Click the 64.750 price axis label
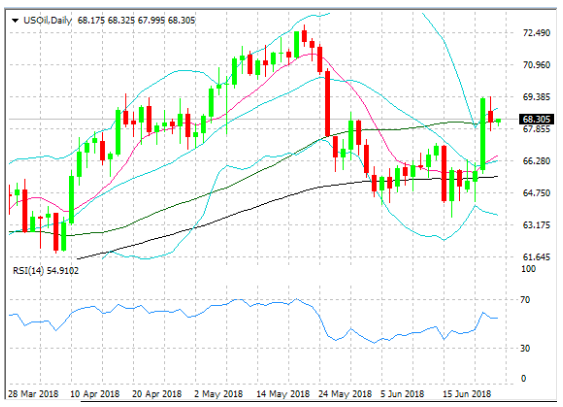 click(536, 193)
